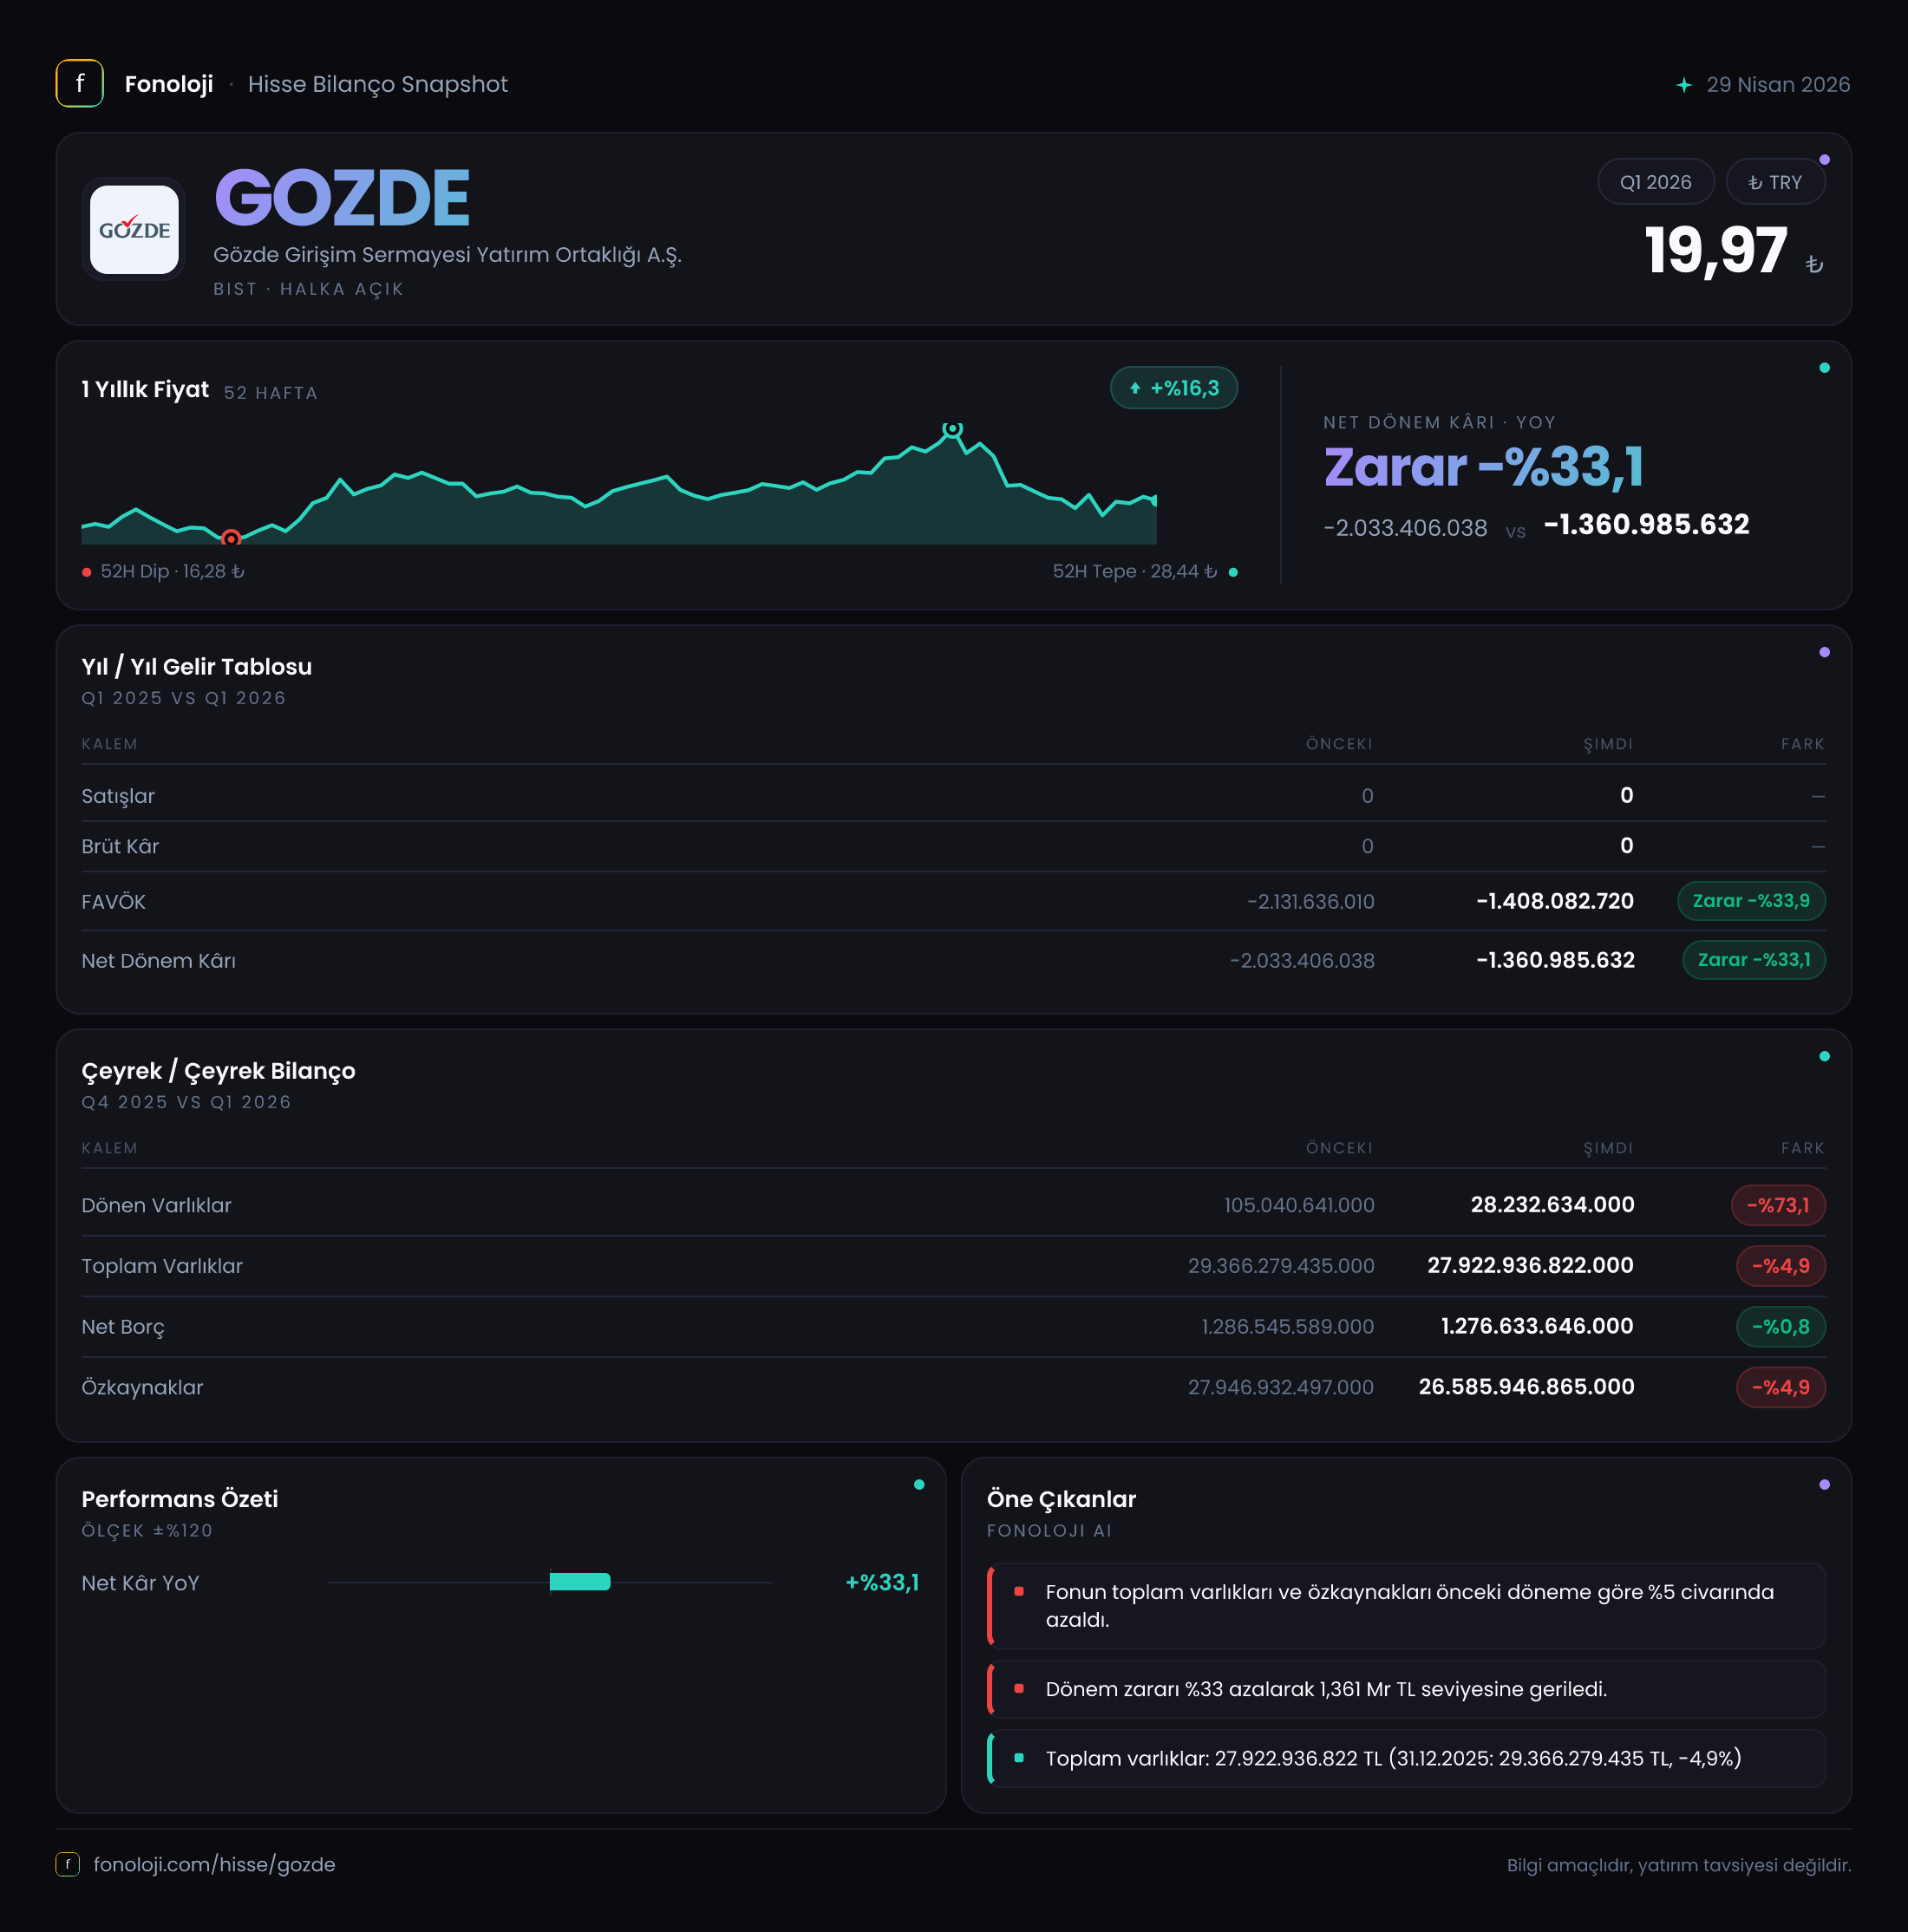Click the +%16,3 yearly change badge
The width and height of the screenshot is (1908, 1932).
point(1174,388)
